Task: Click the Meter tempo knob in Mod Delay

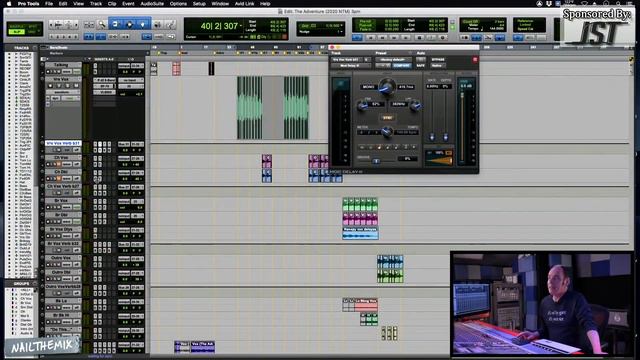Action: [x=386, y=131]
